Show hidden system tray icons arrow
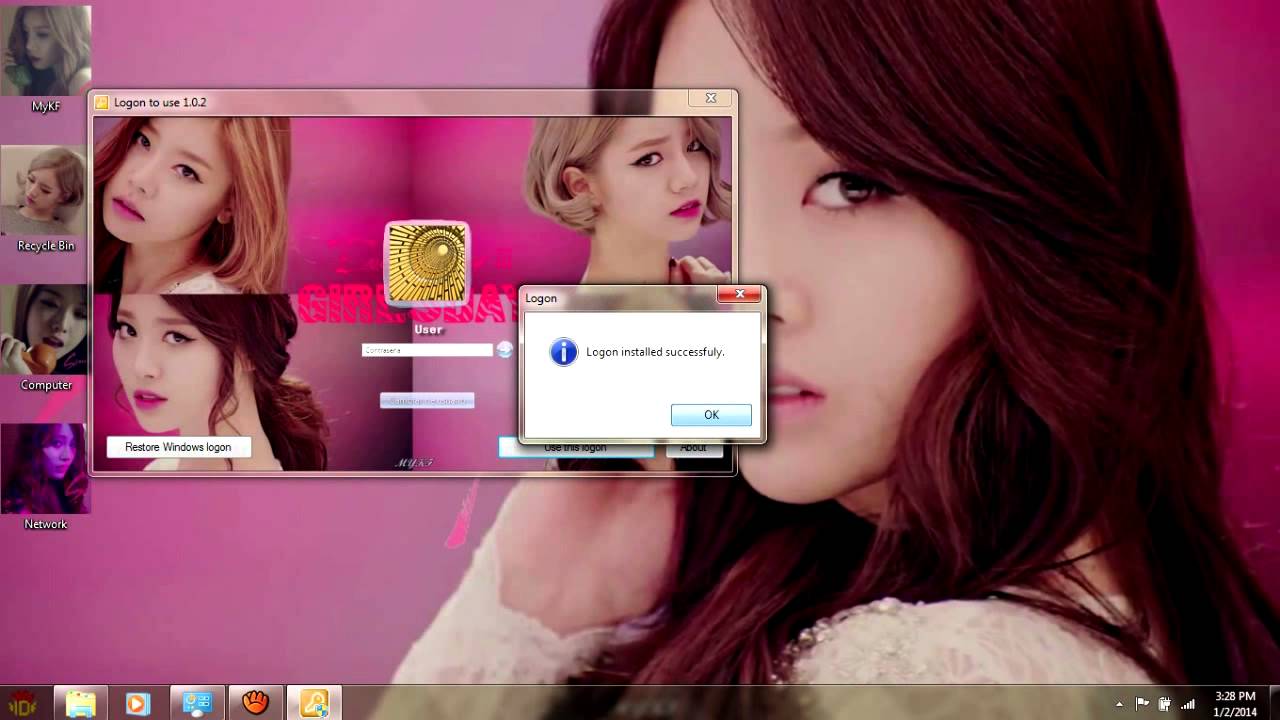 (1119, 704)
